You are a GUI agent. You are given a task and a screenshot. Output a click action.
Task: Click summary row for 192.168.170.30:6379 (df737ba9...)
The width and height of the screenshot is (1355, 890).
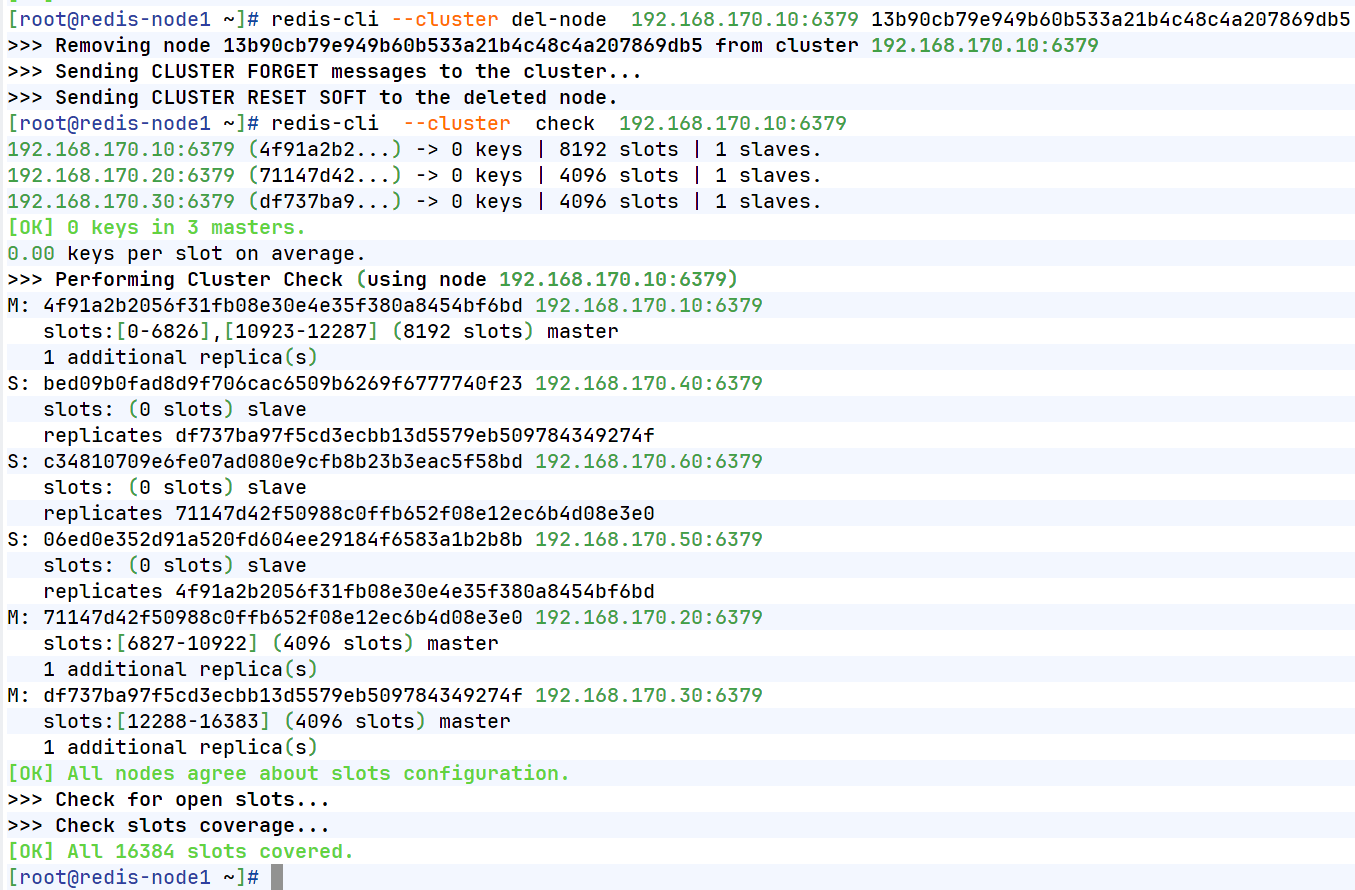pos(414,201)
